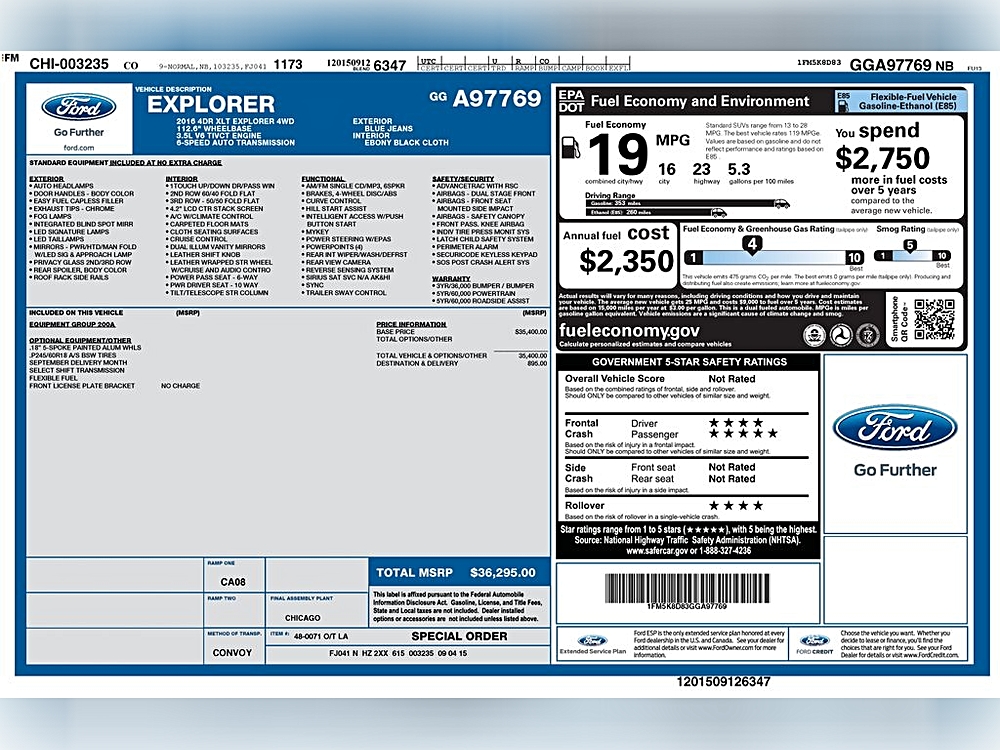Click the Government 5-Star Safety Ratings header
Screen dimensions: 1000x750
coord(689,362)
